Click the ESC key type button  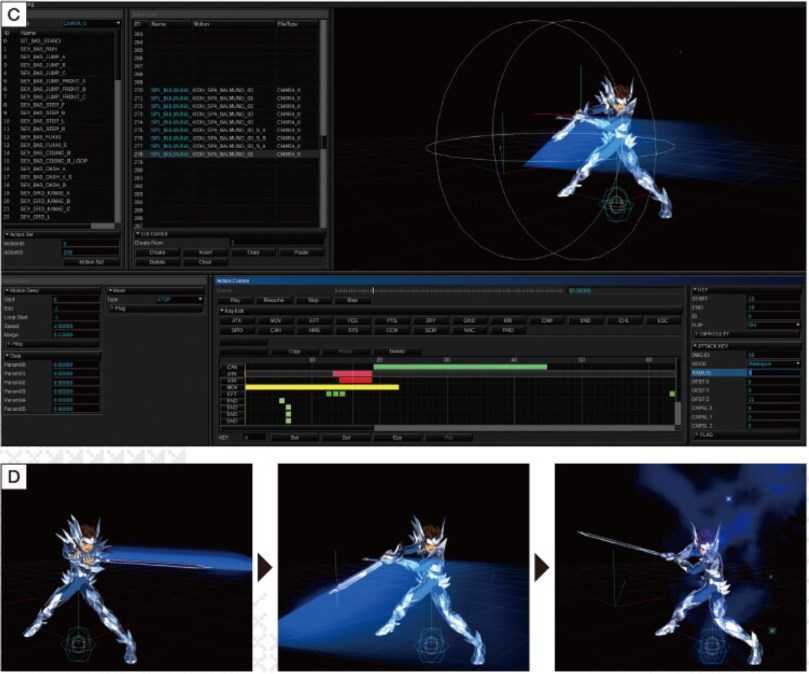(x=662, y=320)
